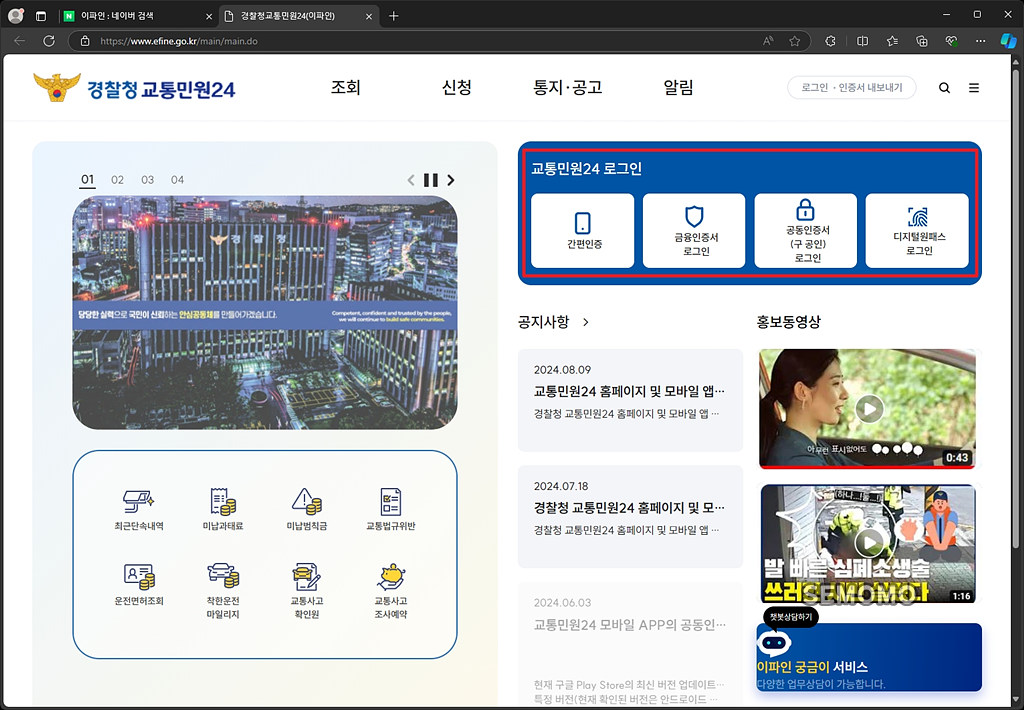Open the 교통사고 확인원 icon
The height and width of the screenshot is (710, 1024).
pos(306,591)
